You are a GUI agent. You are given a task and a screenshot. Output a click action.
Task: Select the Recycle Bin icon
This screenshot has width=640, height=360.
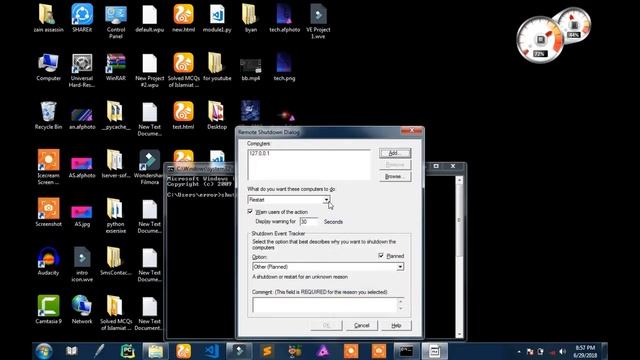pos(49,115)
